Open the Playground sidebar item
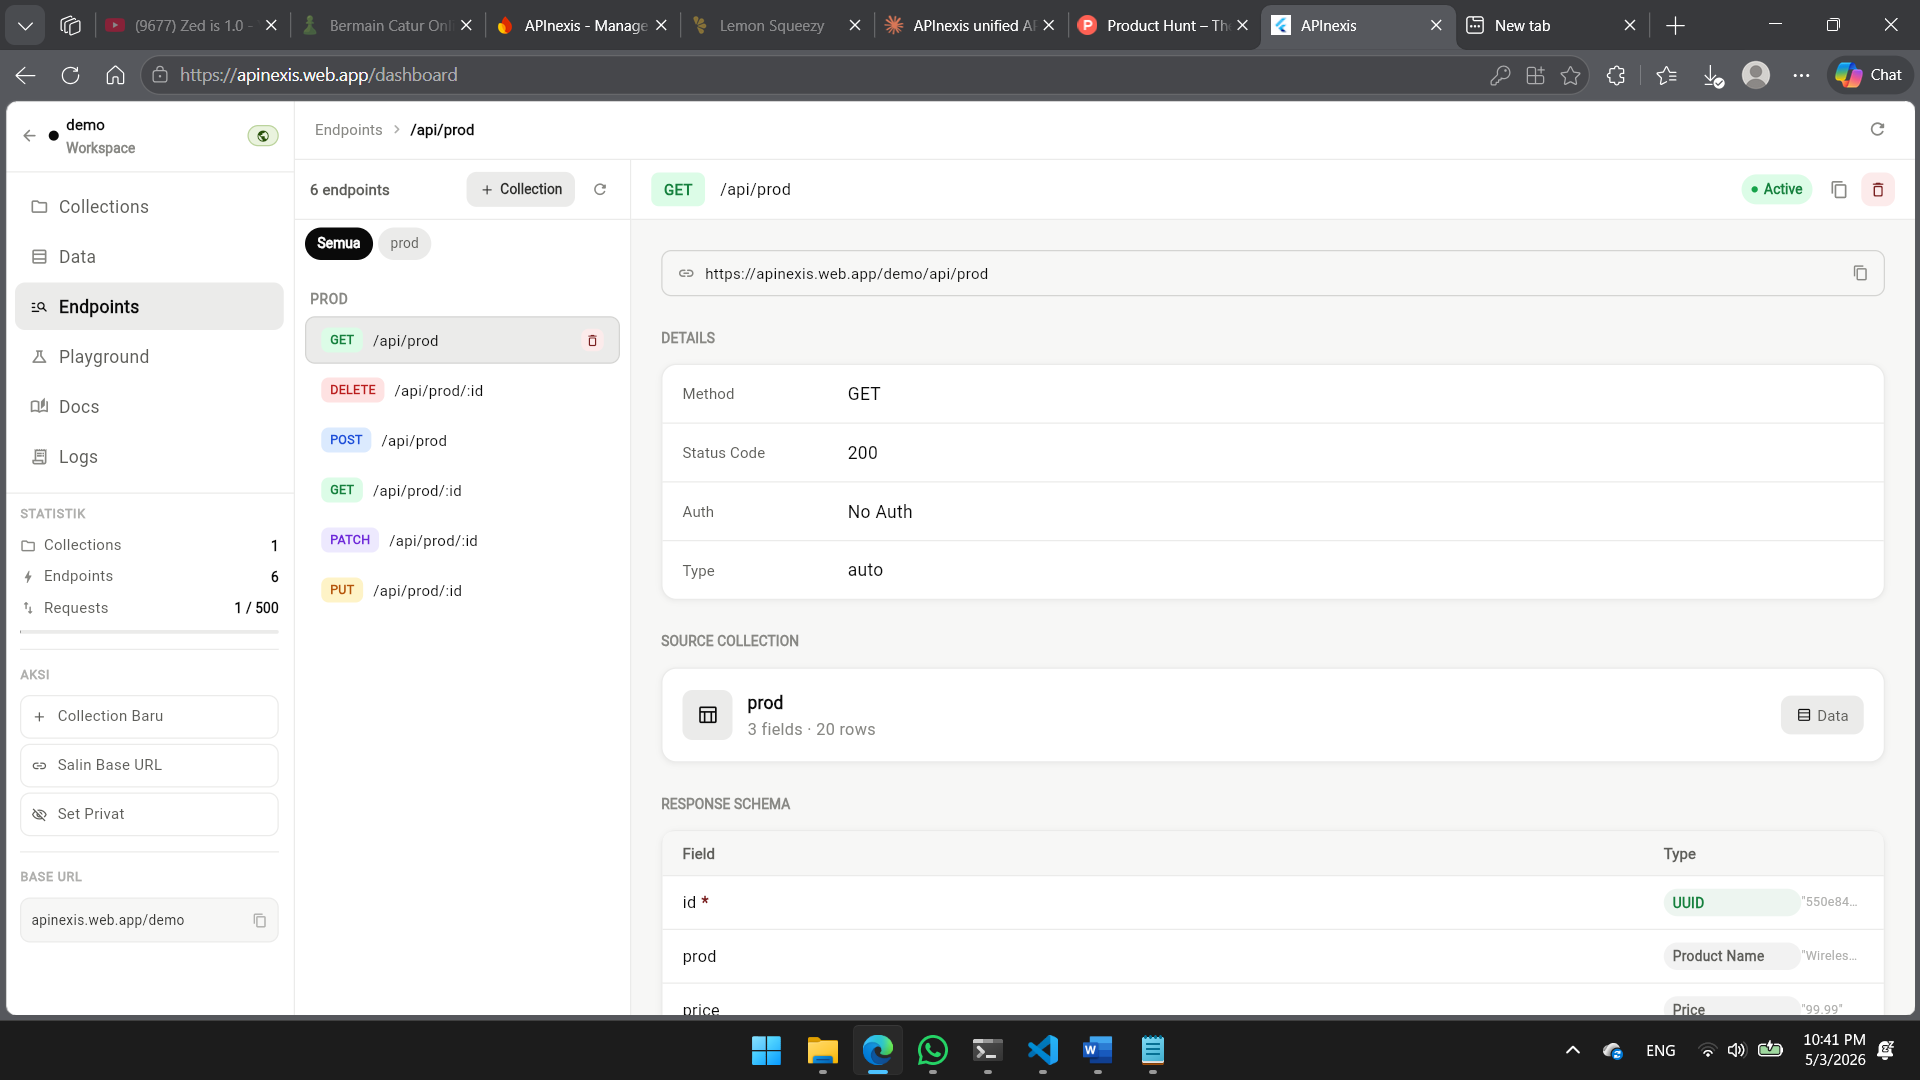Viewport: 1920px width, 1080px height. (149, 357)
